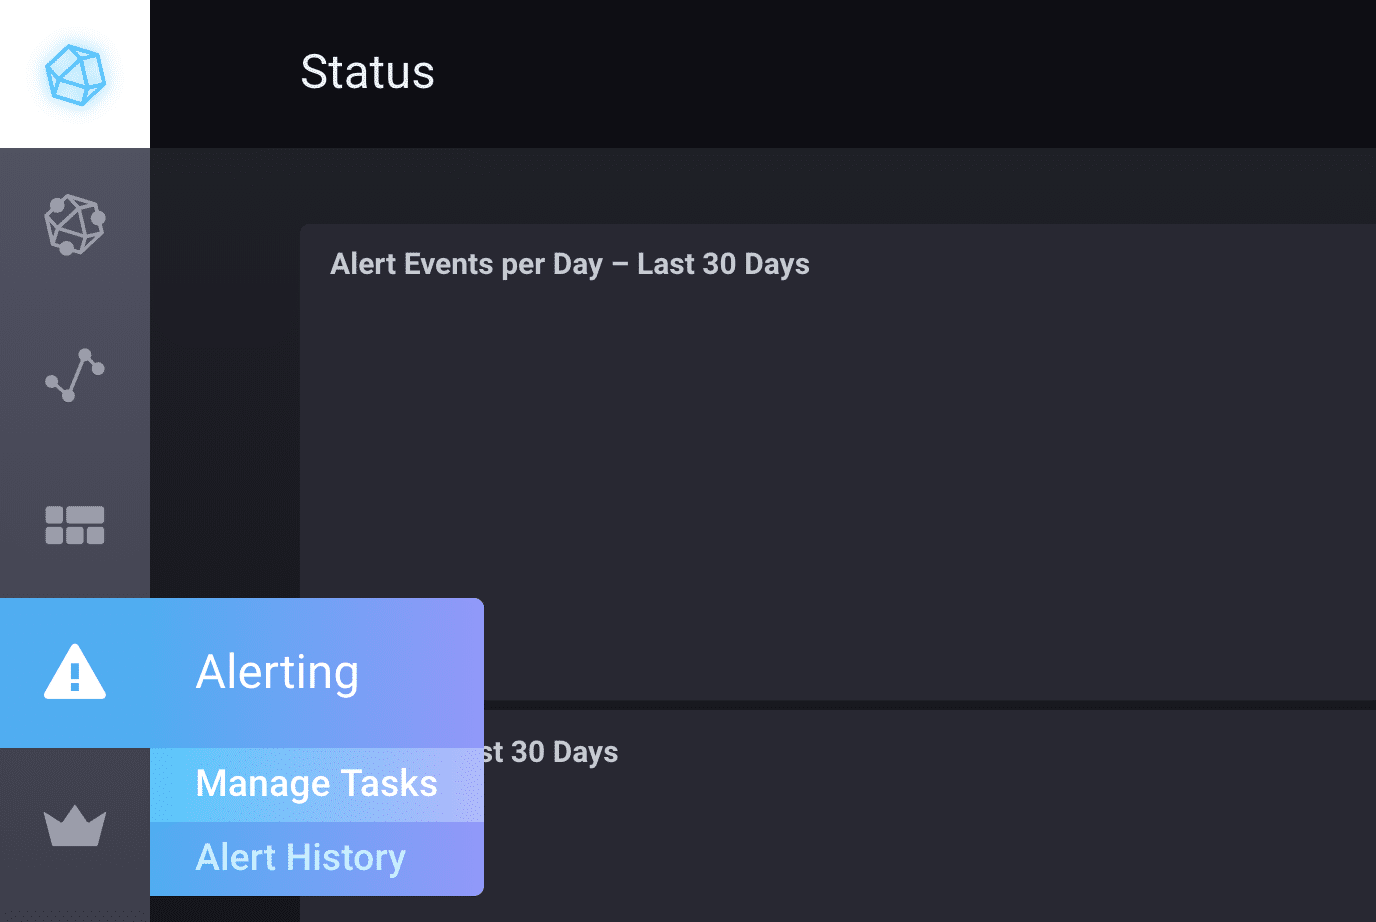Image resolution: width=1376 pixels, height=922 pixels.
Task: Select the Alert Events per Day heading
Action: click(x=569, y=264)
